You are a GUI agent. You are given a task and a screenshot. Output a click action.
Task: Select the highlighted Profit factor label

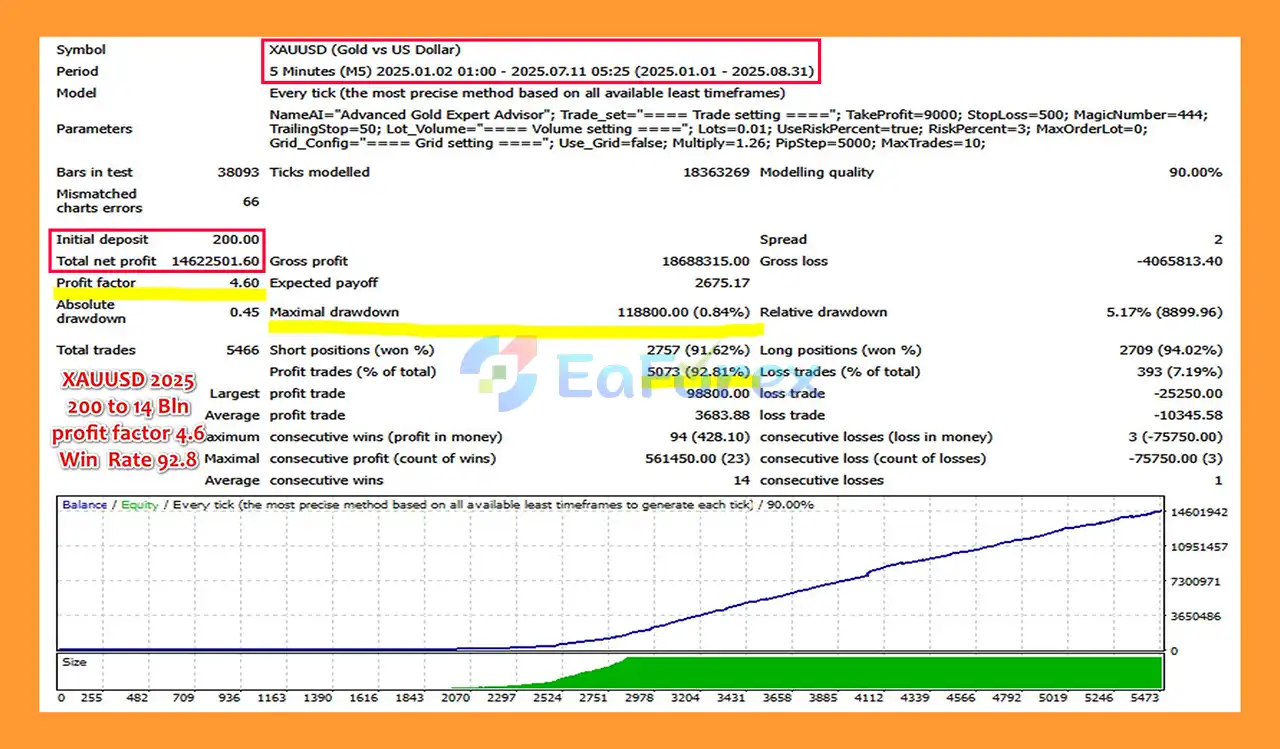click(95, 283)
